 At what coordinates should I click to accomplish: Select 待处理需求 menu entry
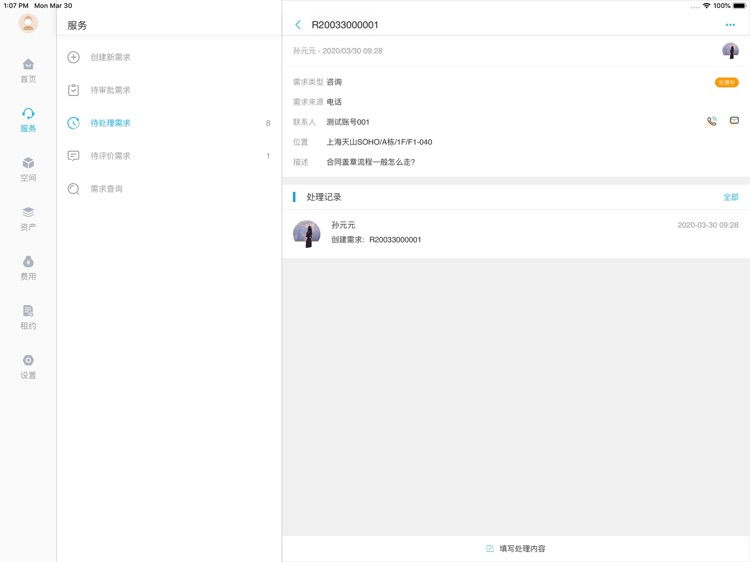coord(169,123)
